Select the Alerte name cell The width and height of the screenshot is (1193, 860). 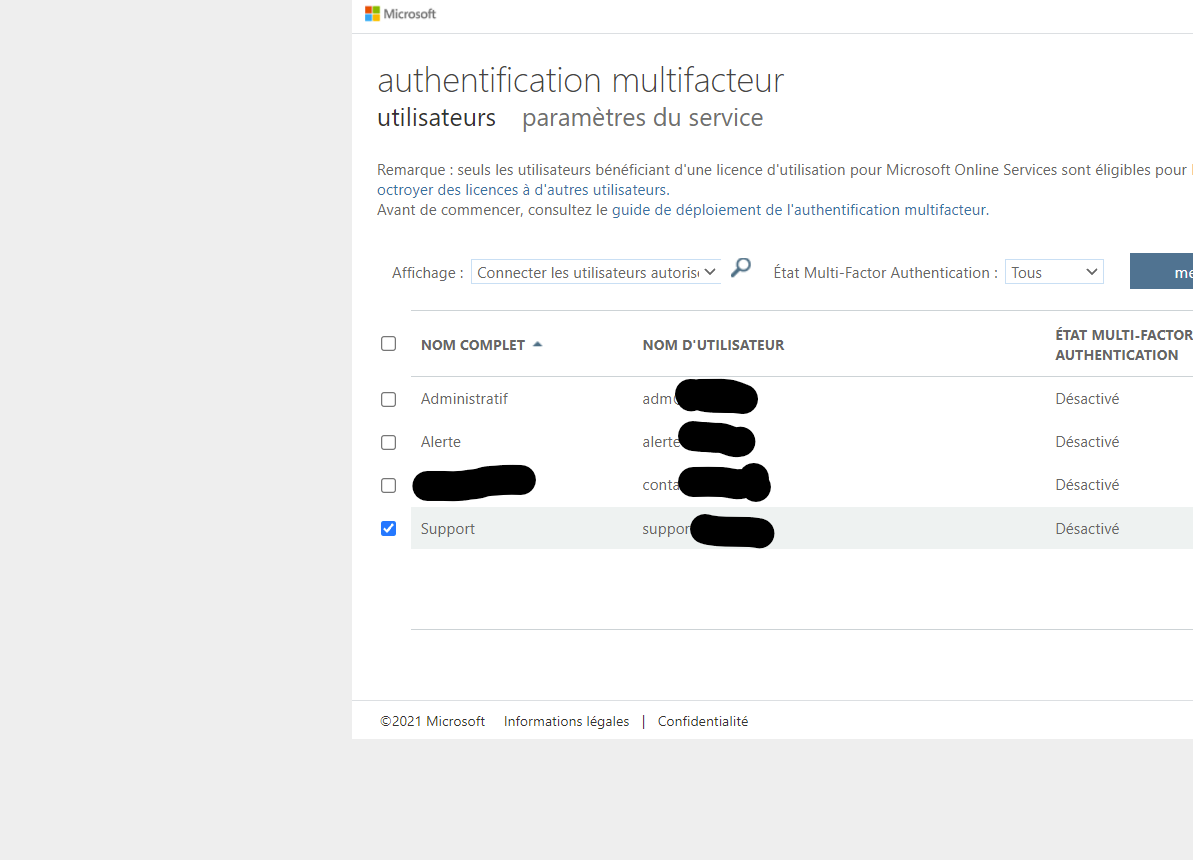[441, 442]
